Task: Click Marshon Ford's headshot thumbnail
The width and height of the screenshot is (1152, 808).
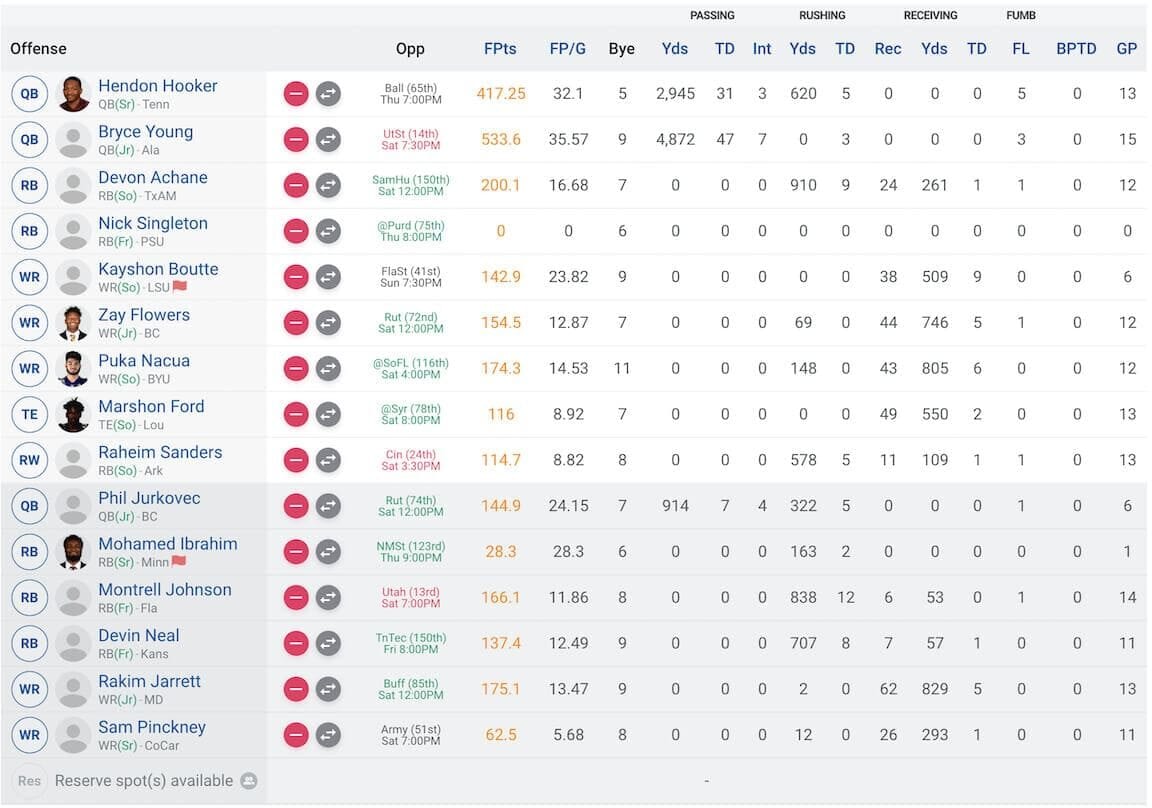Action: pos(73,414)
